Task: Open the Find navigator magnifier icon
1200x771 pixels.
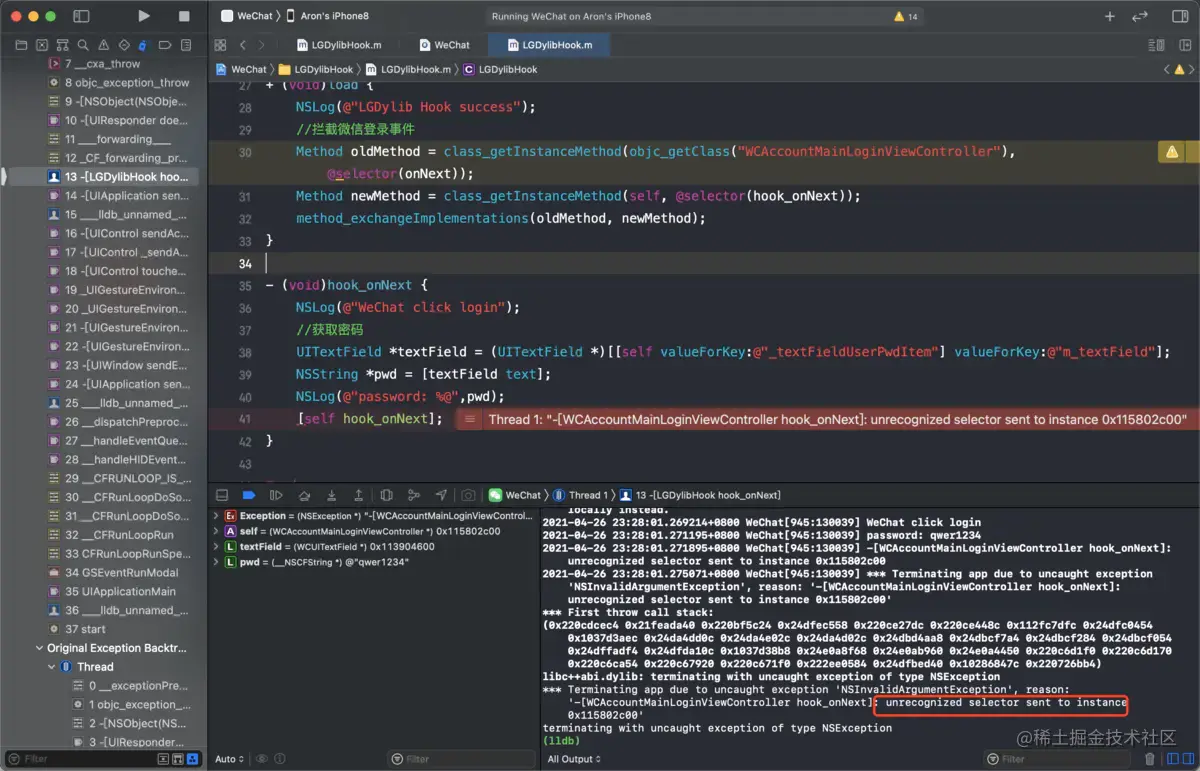Action: 83,45
